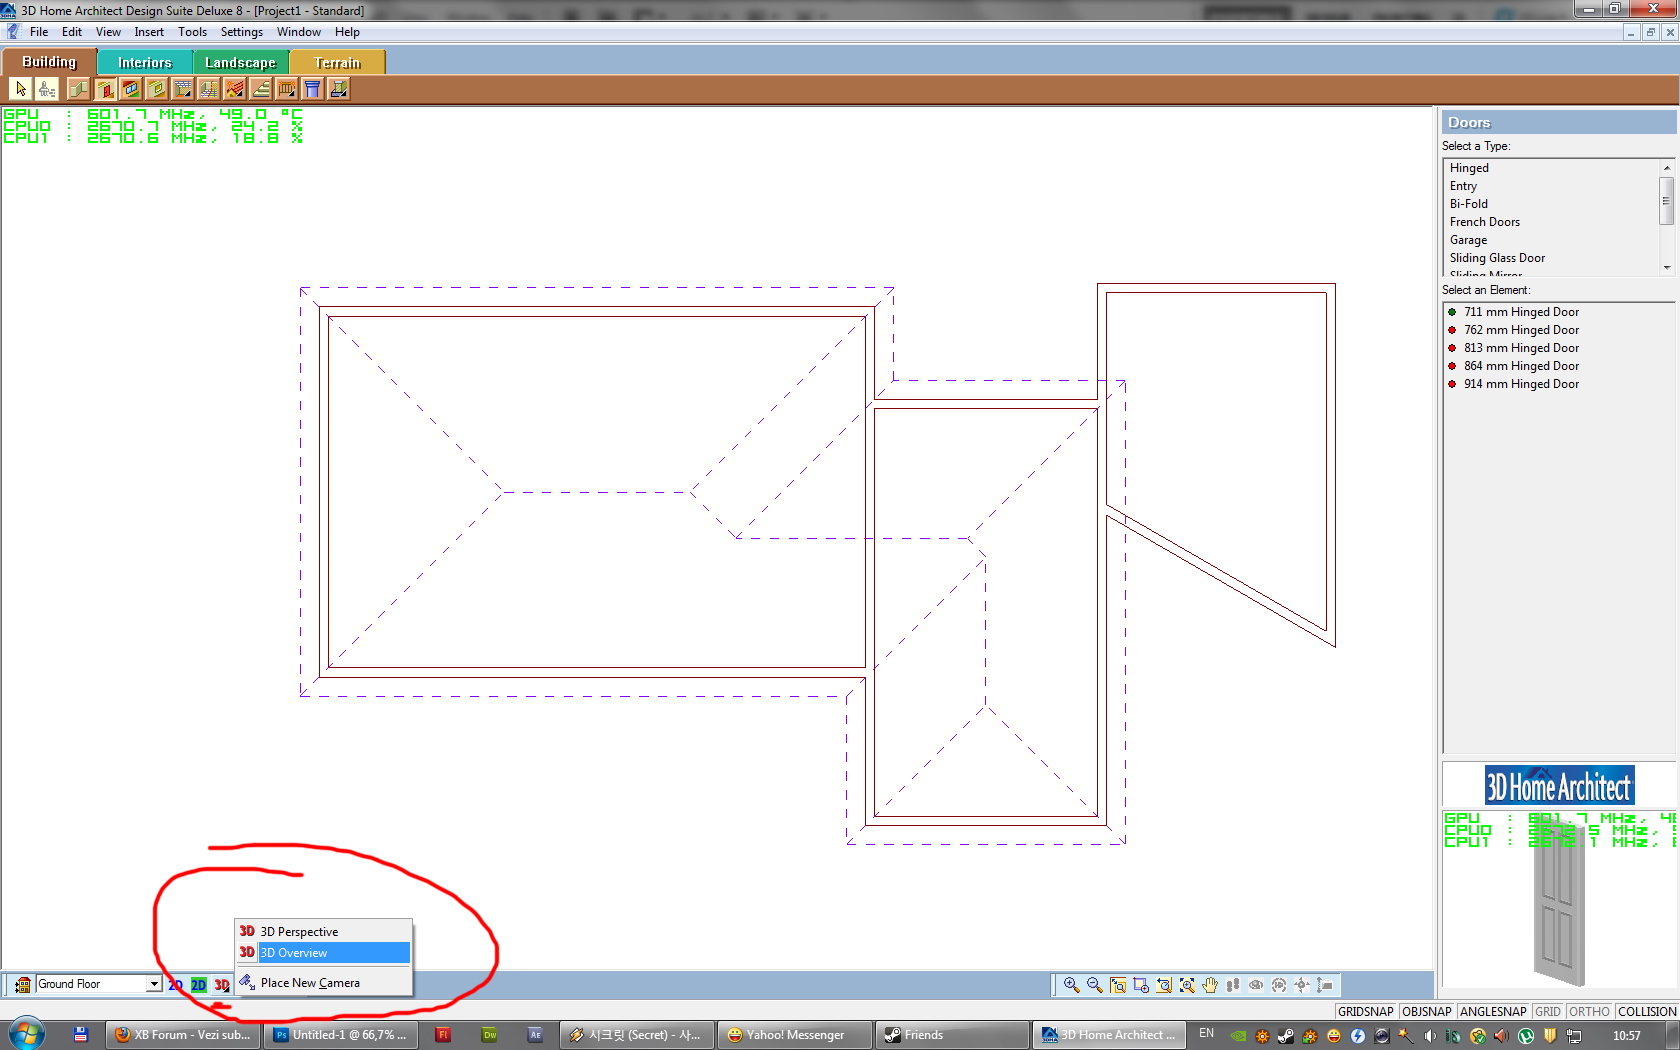Viewport: 1680px width, 1050px height.
Task: Choose the Railing tool icon
Action: (287, 89)
